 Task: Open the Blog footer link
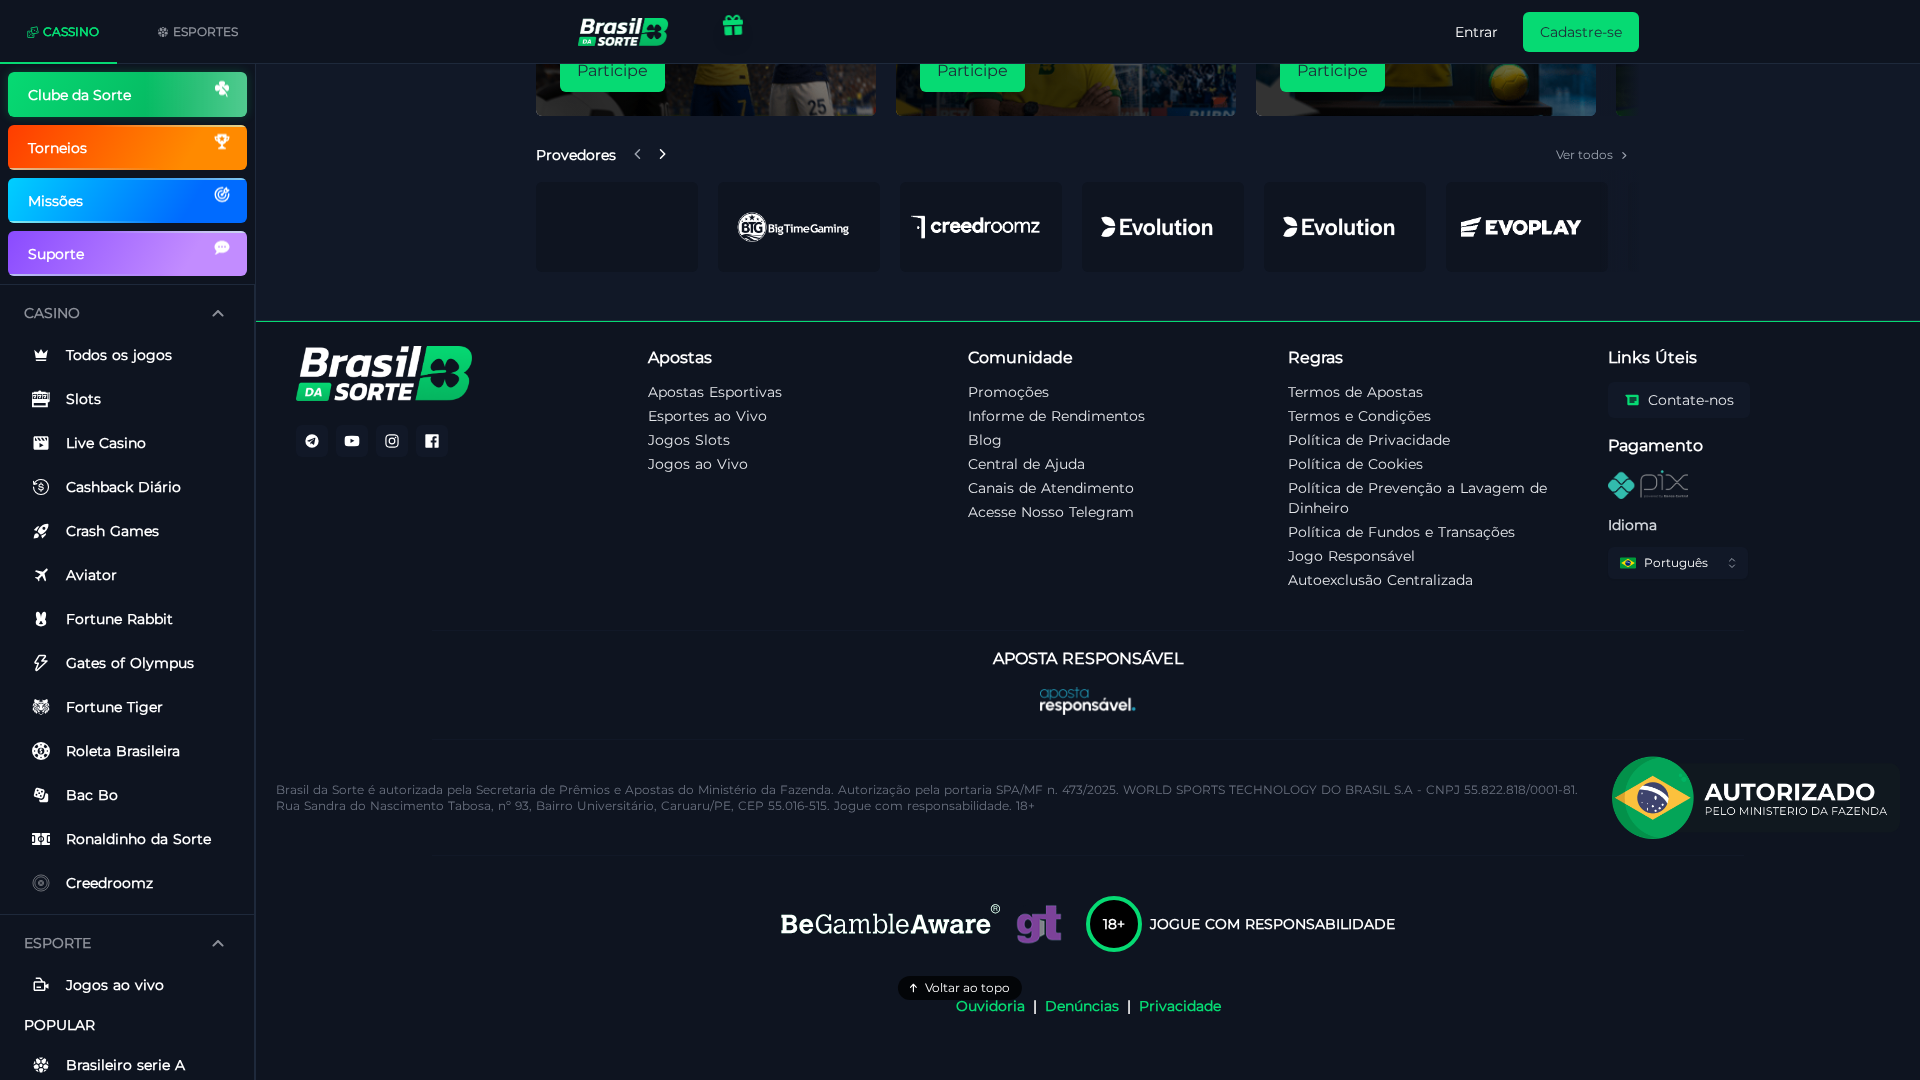pyautogui.click(x=985, y=440)
